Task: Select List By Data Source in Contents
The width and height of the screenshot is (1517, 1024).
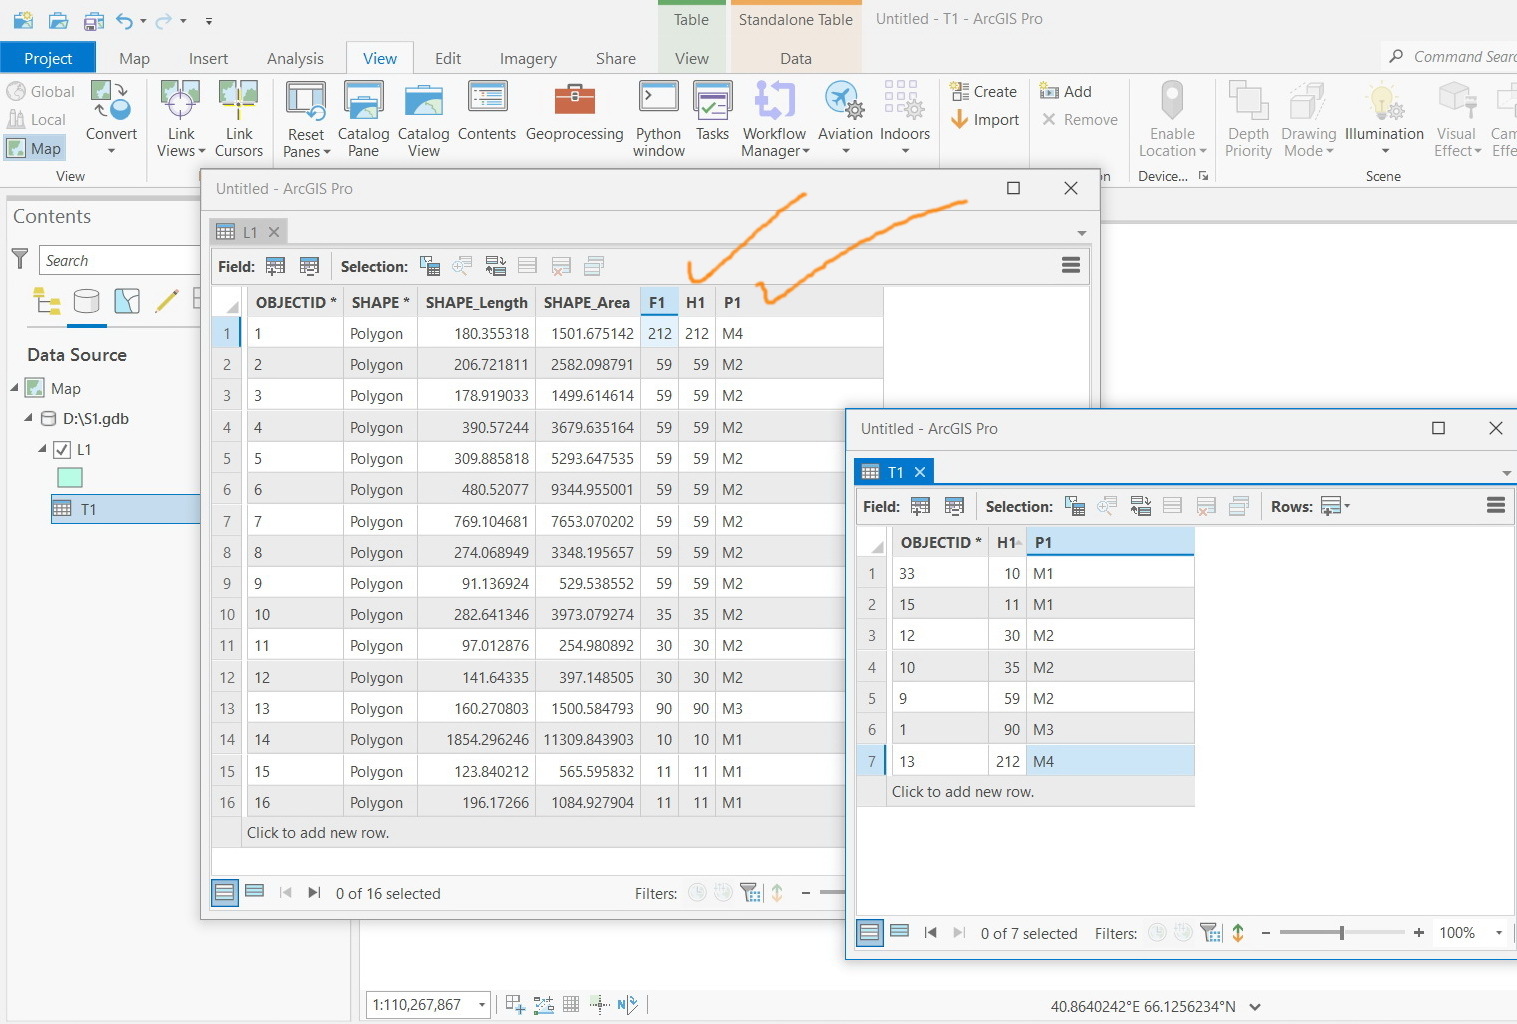Action: [87, 301]
